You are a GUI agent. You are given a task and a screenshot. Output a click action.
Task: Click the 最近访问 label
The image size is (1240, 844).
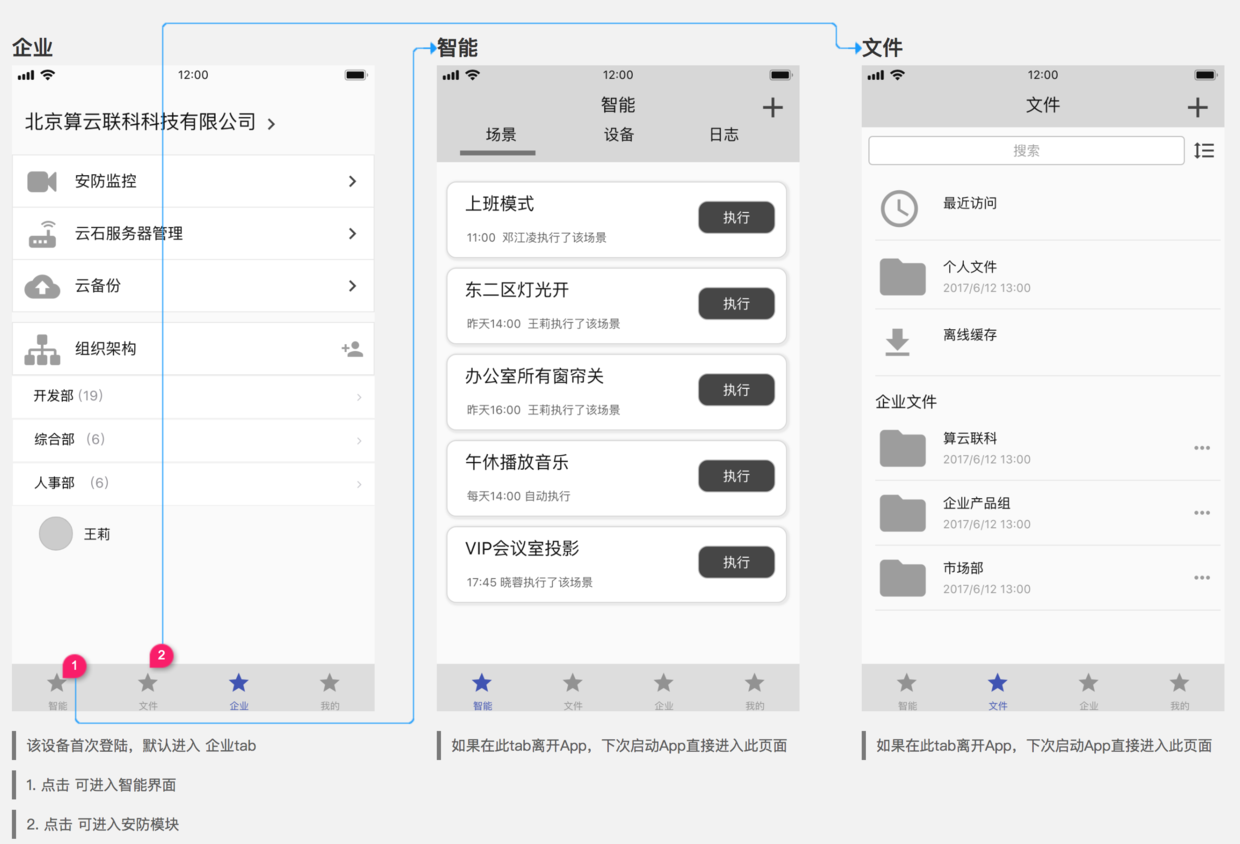(970, 203)
